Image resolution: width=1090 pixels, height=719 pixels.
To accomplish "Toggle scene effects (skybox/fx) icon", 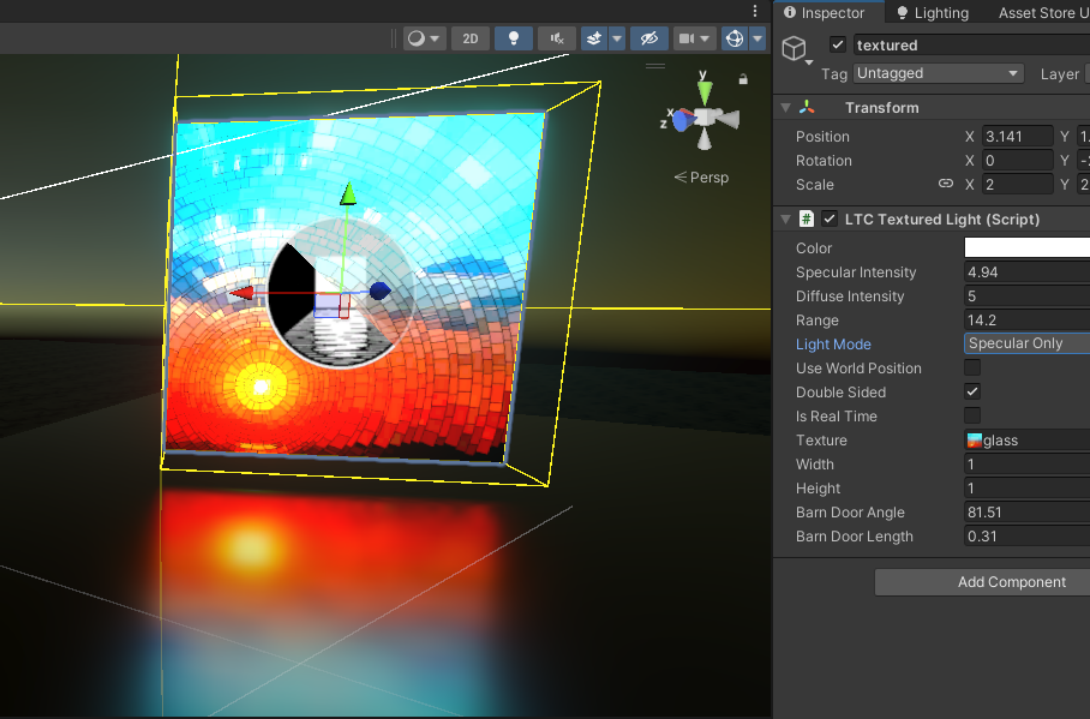I will pyautogui.click(x=595, y=39).
